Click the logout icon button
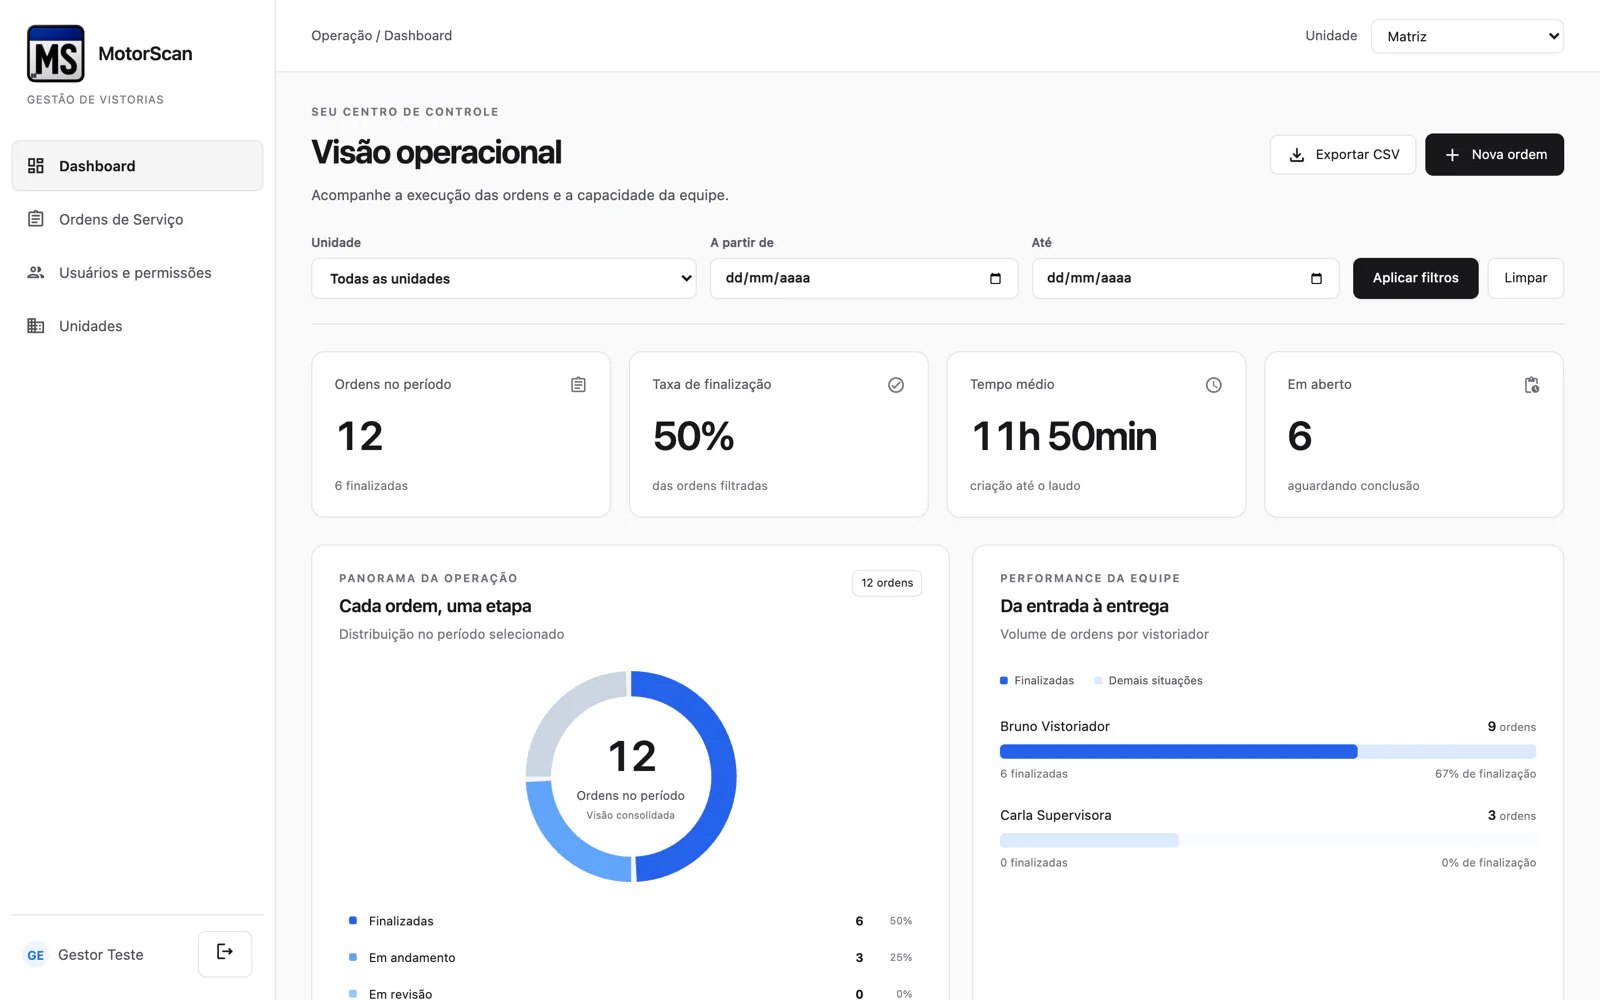 click(225, 953)
